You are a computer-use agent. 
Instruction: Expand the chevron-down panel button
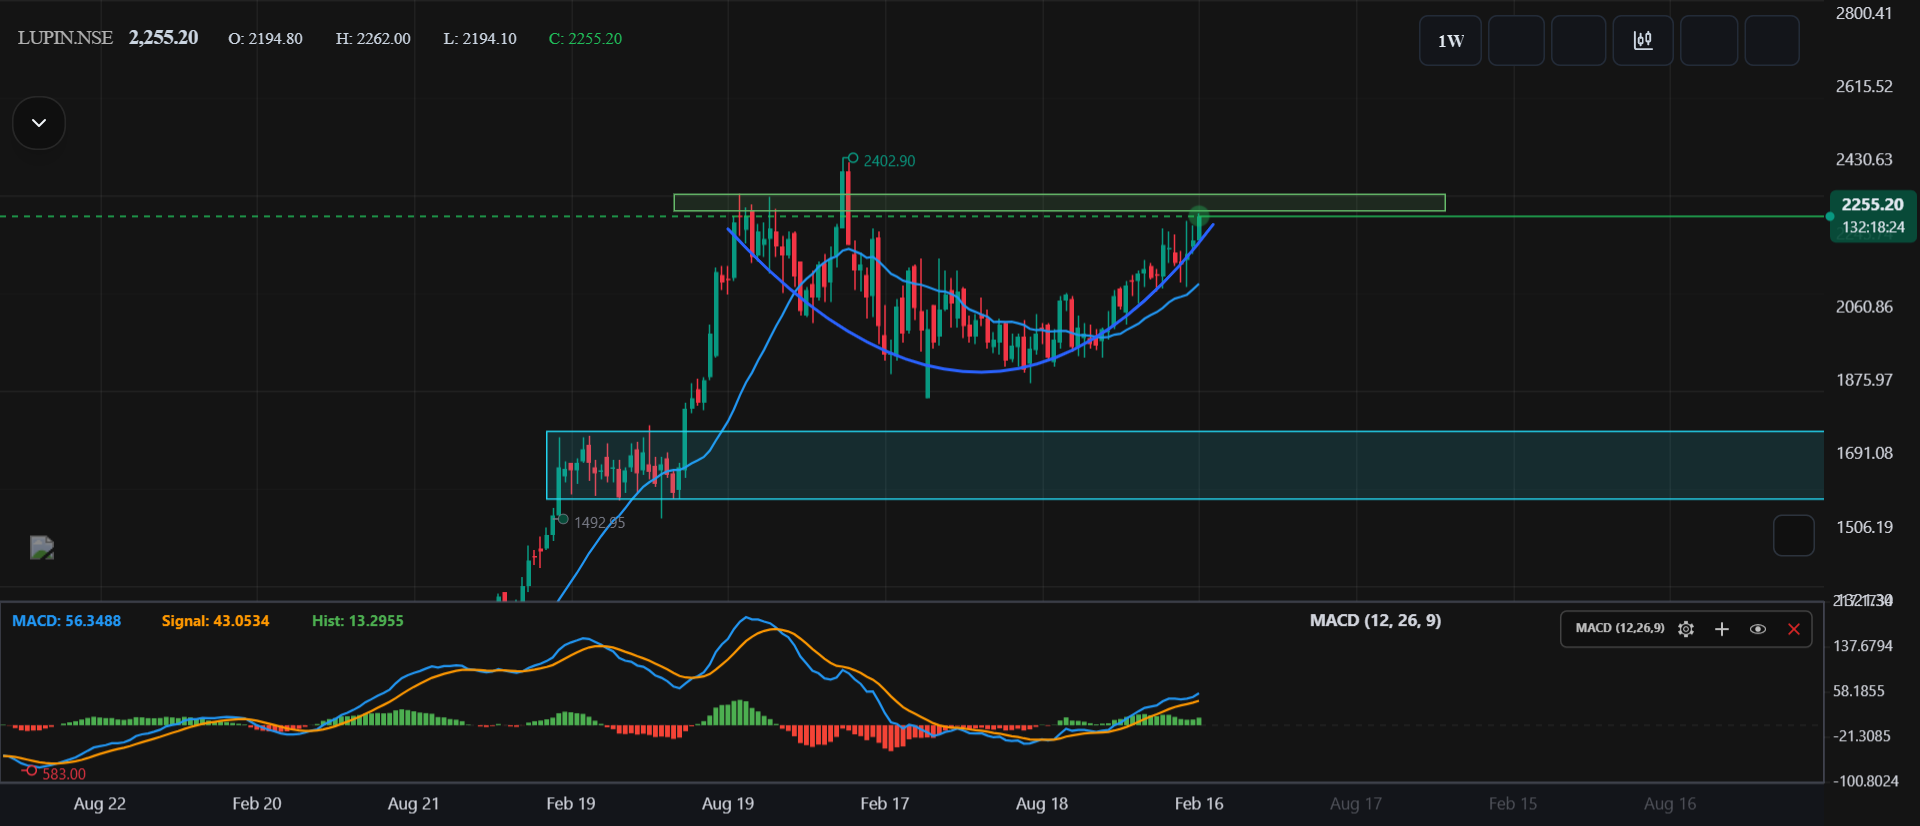coord(39,123)
